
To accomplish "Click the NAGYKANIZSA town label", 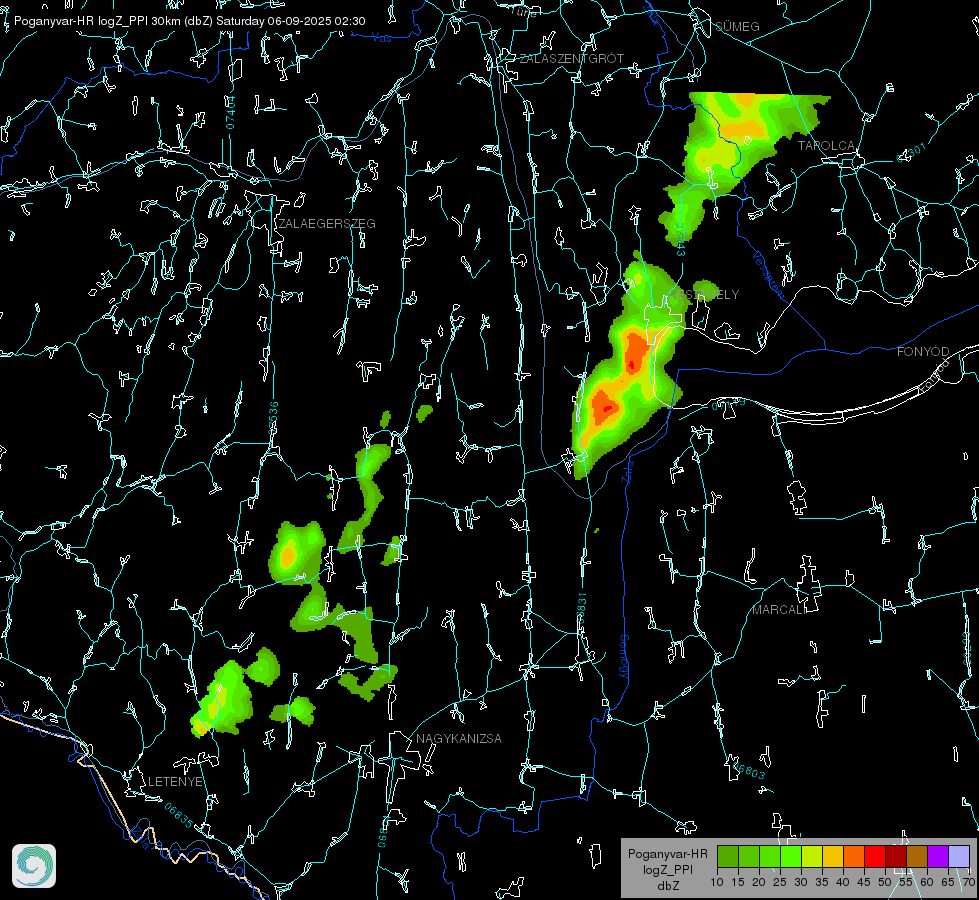I will click(459, 739).
